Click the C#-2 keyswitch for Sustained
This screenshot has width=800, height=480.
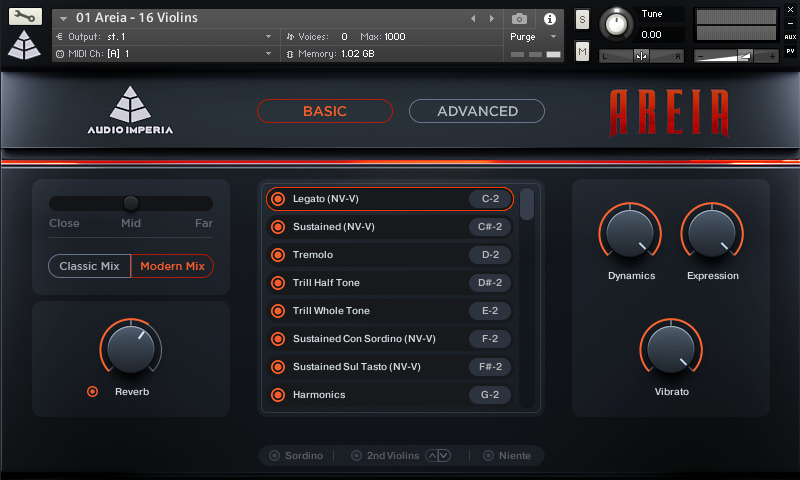point(490,227)
